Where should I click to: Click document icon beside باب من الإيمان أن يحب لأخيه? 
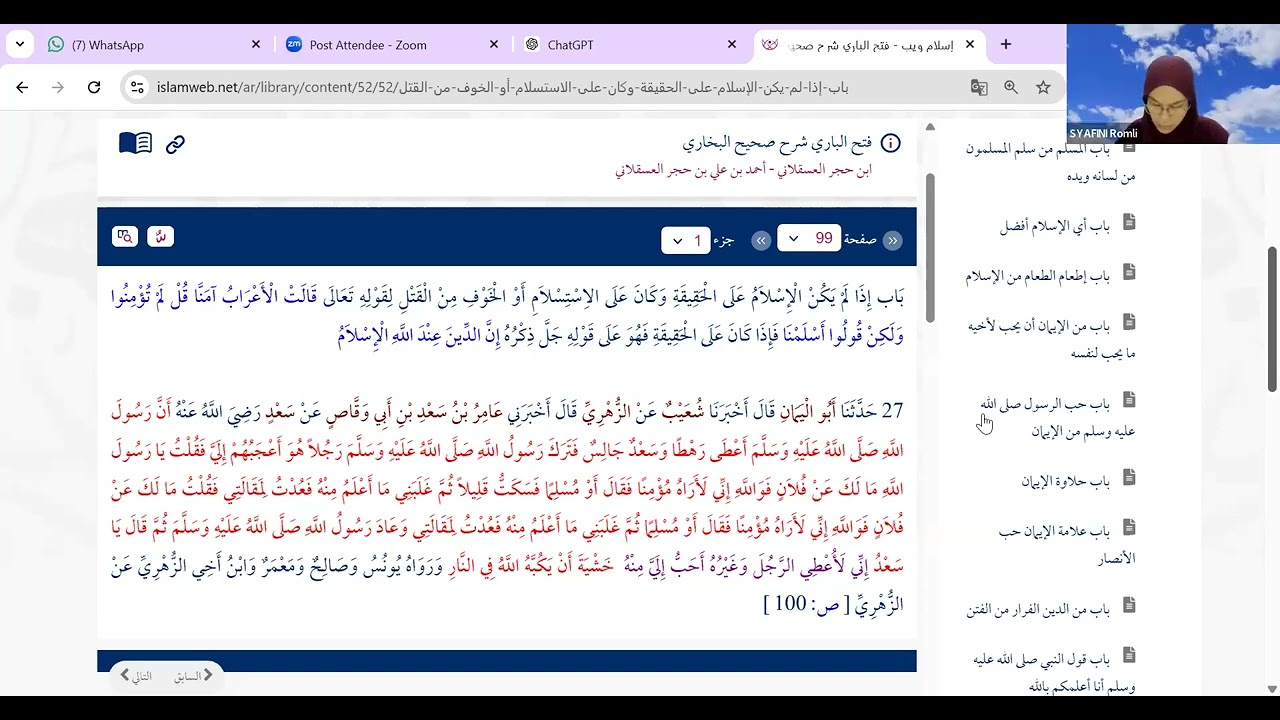(1129, 322)
